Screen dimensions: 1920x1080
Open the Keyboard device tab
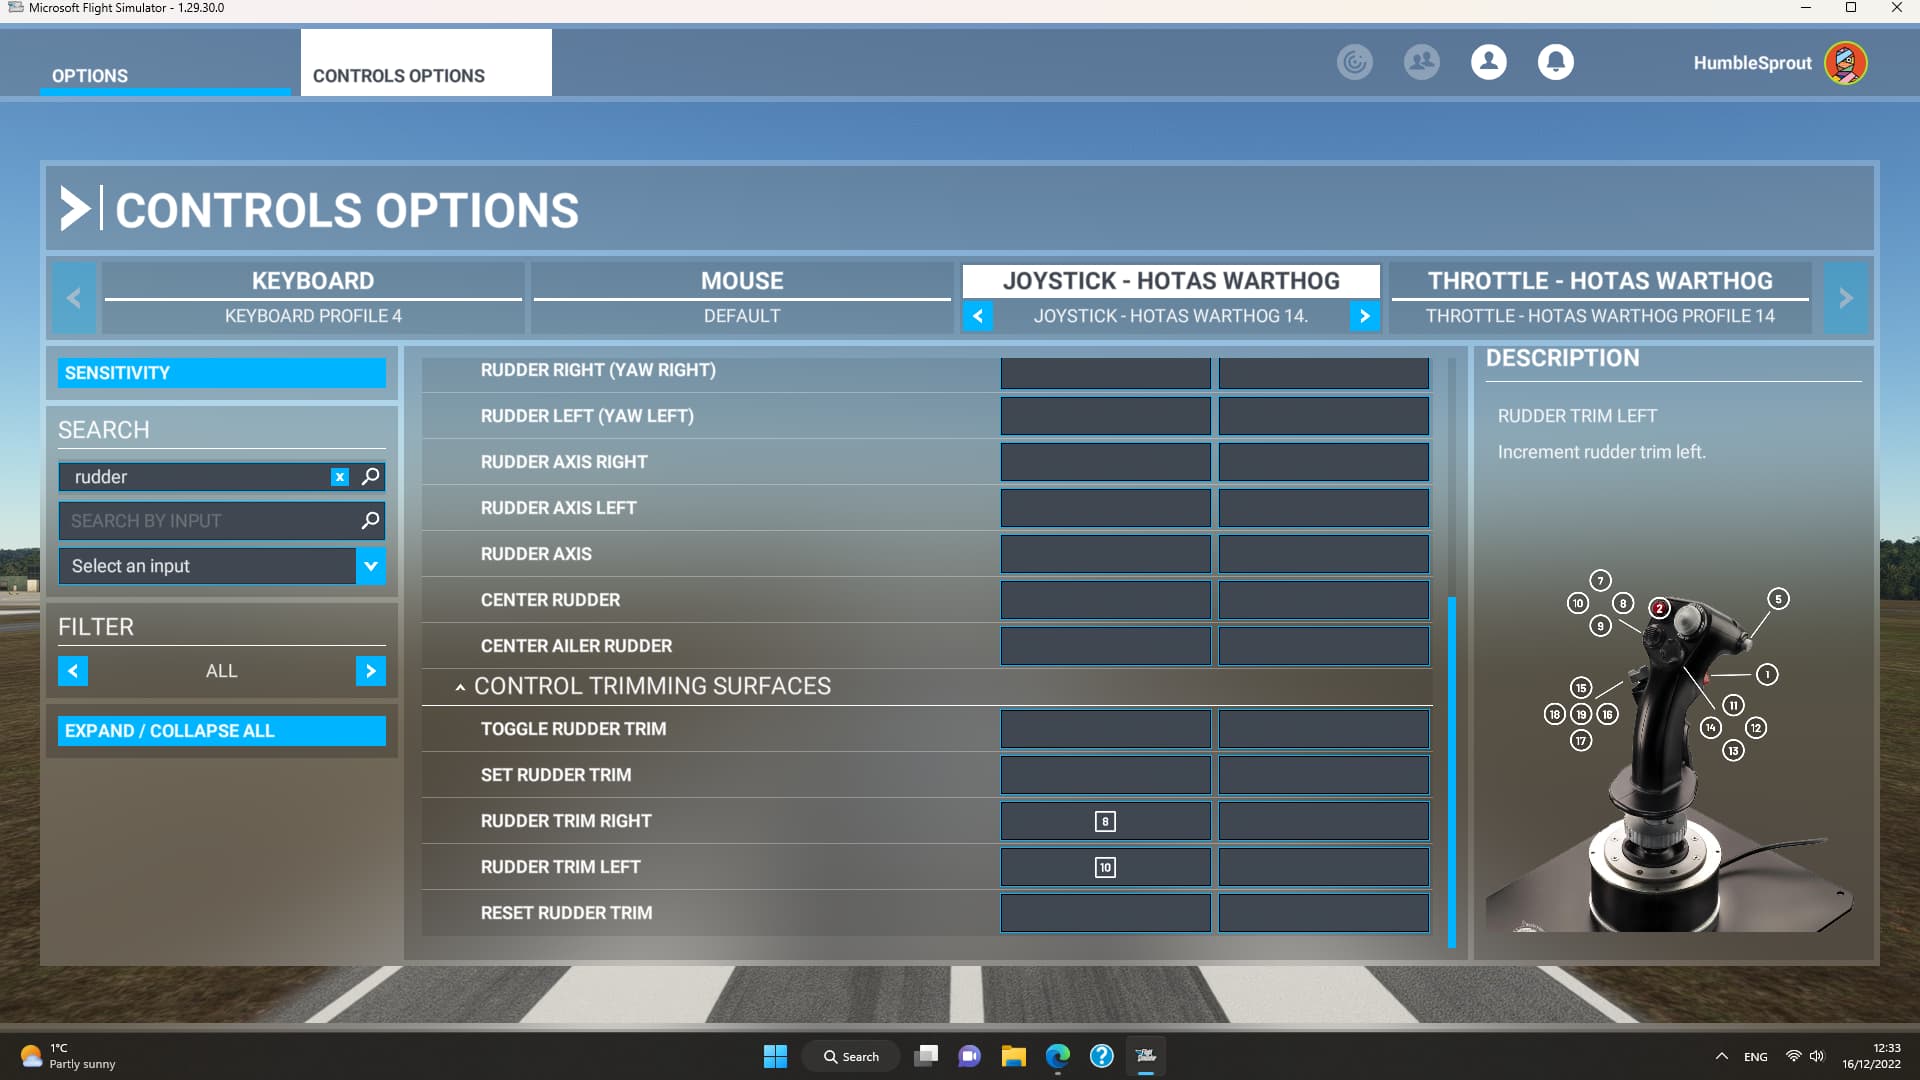pyautogui.click(x=313, y=281)
